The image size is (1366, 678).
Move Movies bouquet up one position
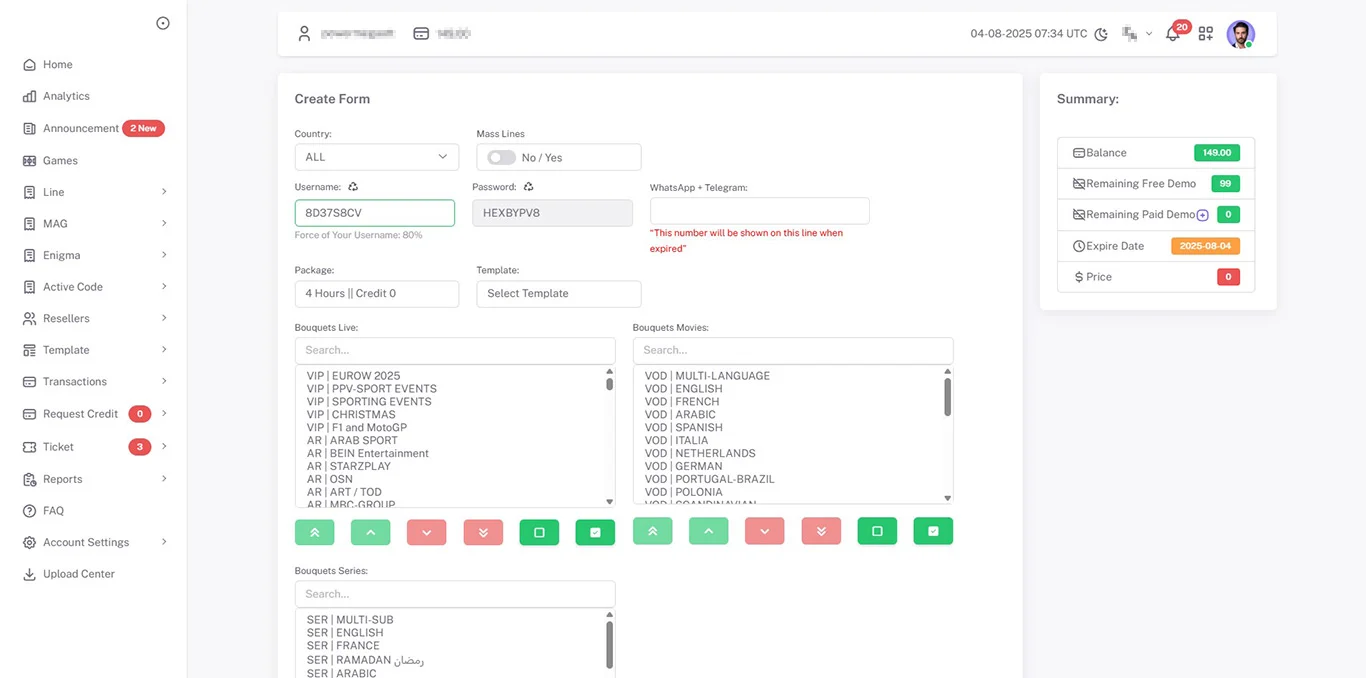coord(709,531)
